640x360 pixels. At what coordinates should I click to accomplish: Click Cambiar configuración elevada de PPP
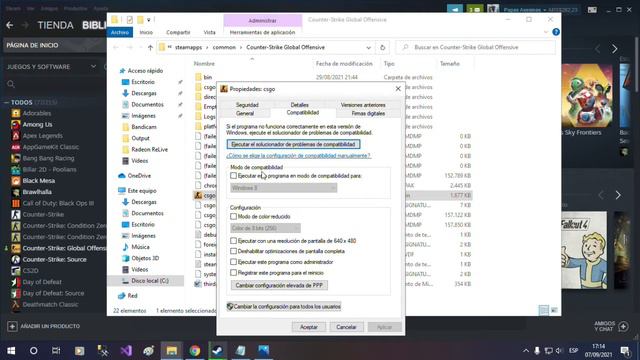pos(279,285)
